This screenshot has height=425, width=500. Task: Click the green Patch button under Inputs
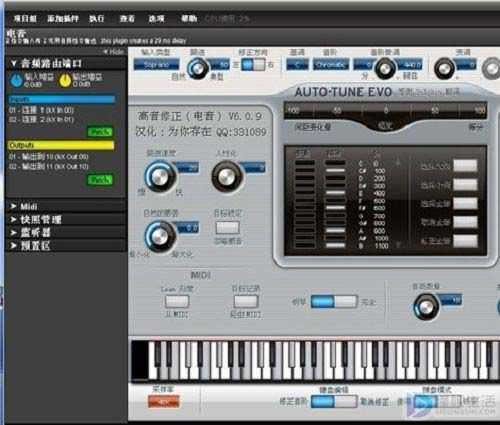[x=100, y=132]
